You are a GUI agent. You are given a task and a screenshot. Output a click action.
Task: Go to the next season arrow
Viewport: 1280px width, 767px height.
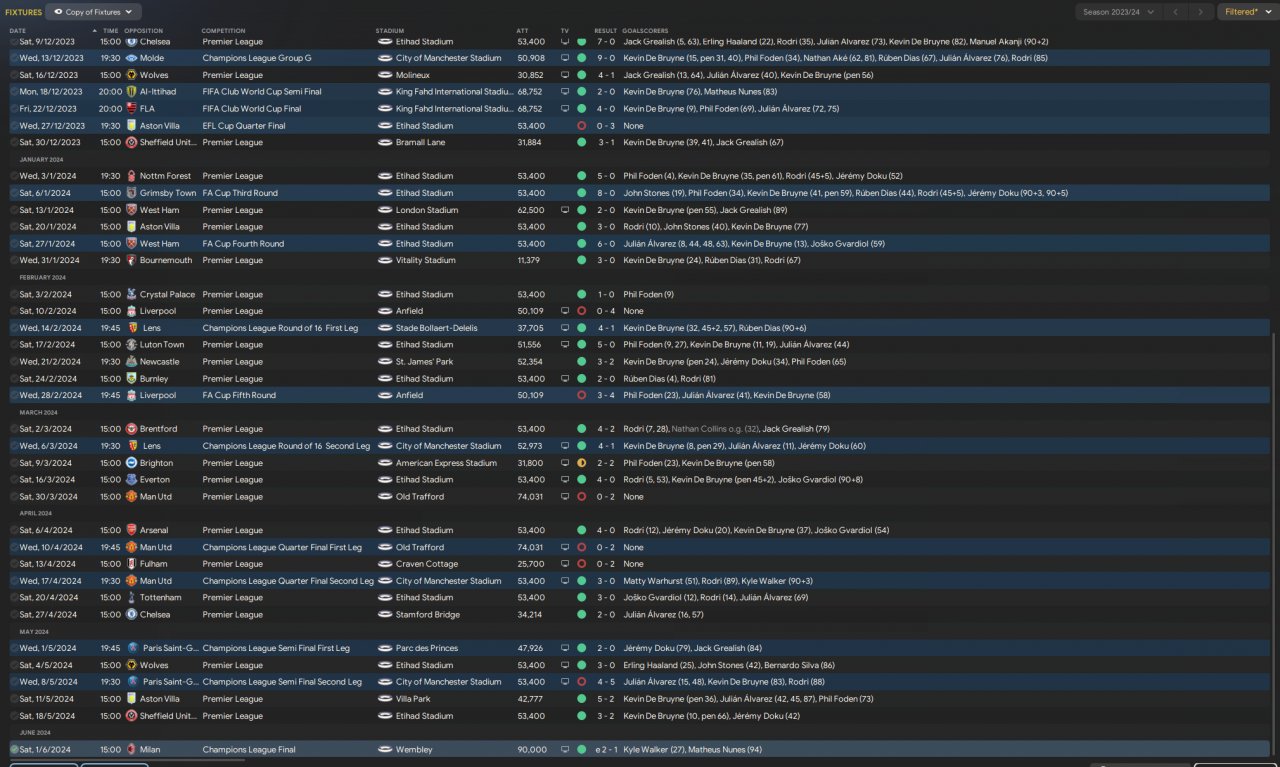point(1201,12)
